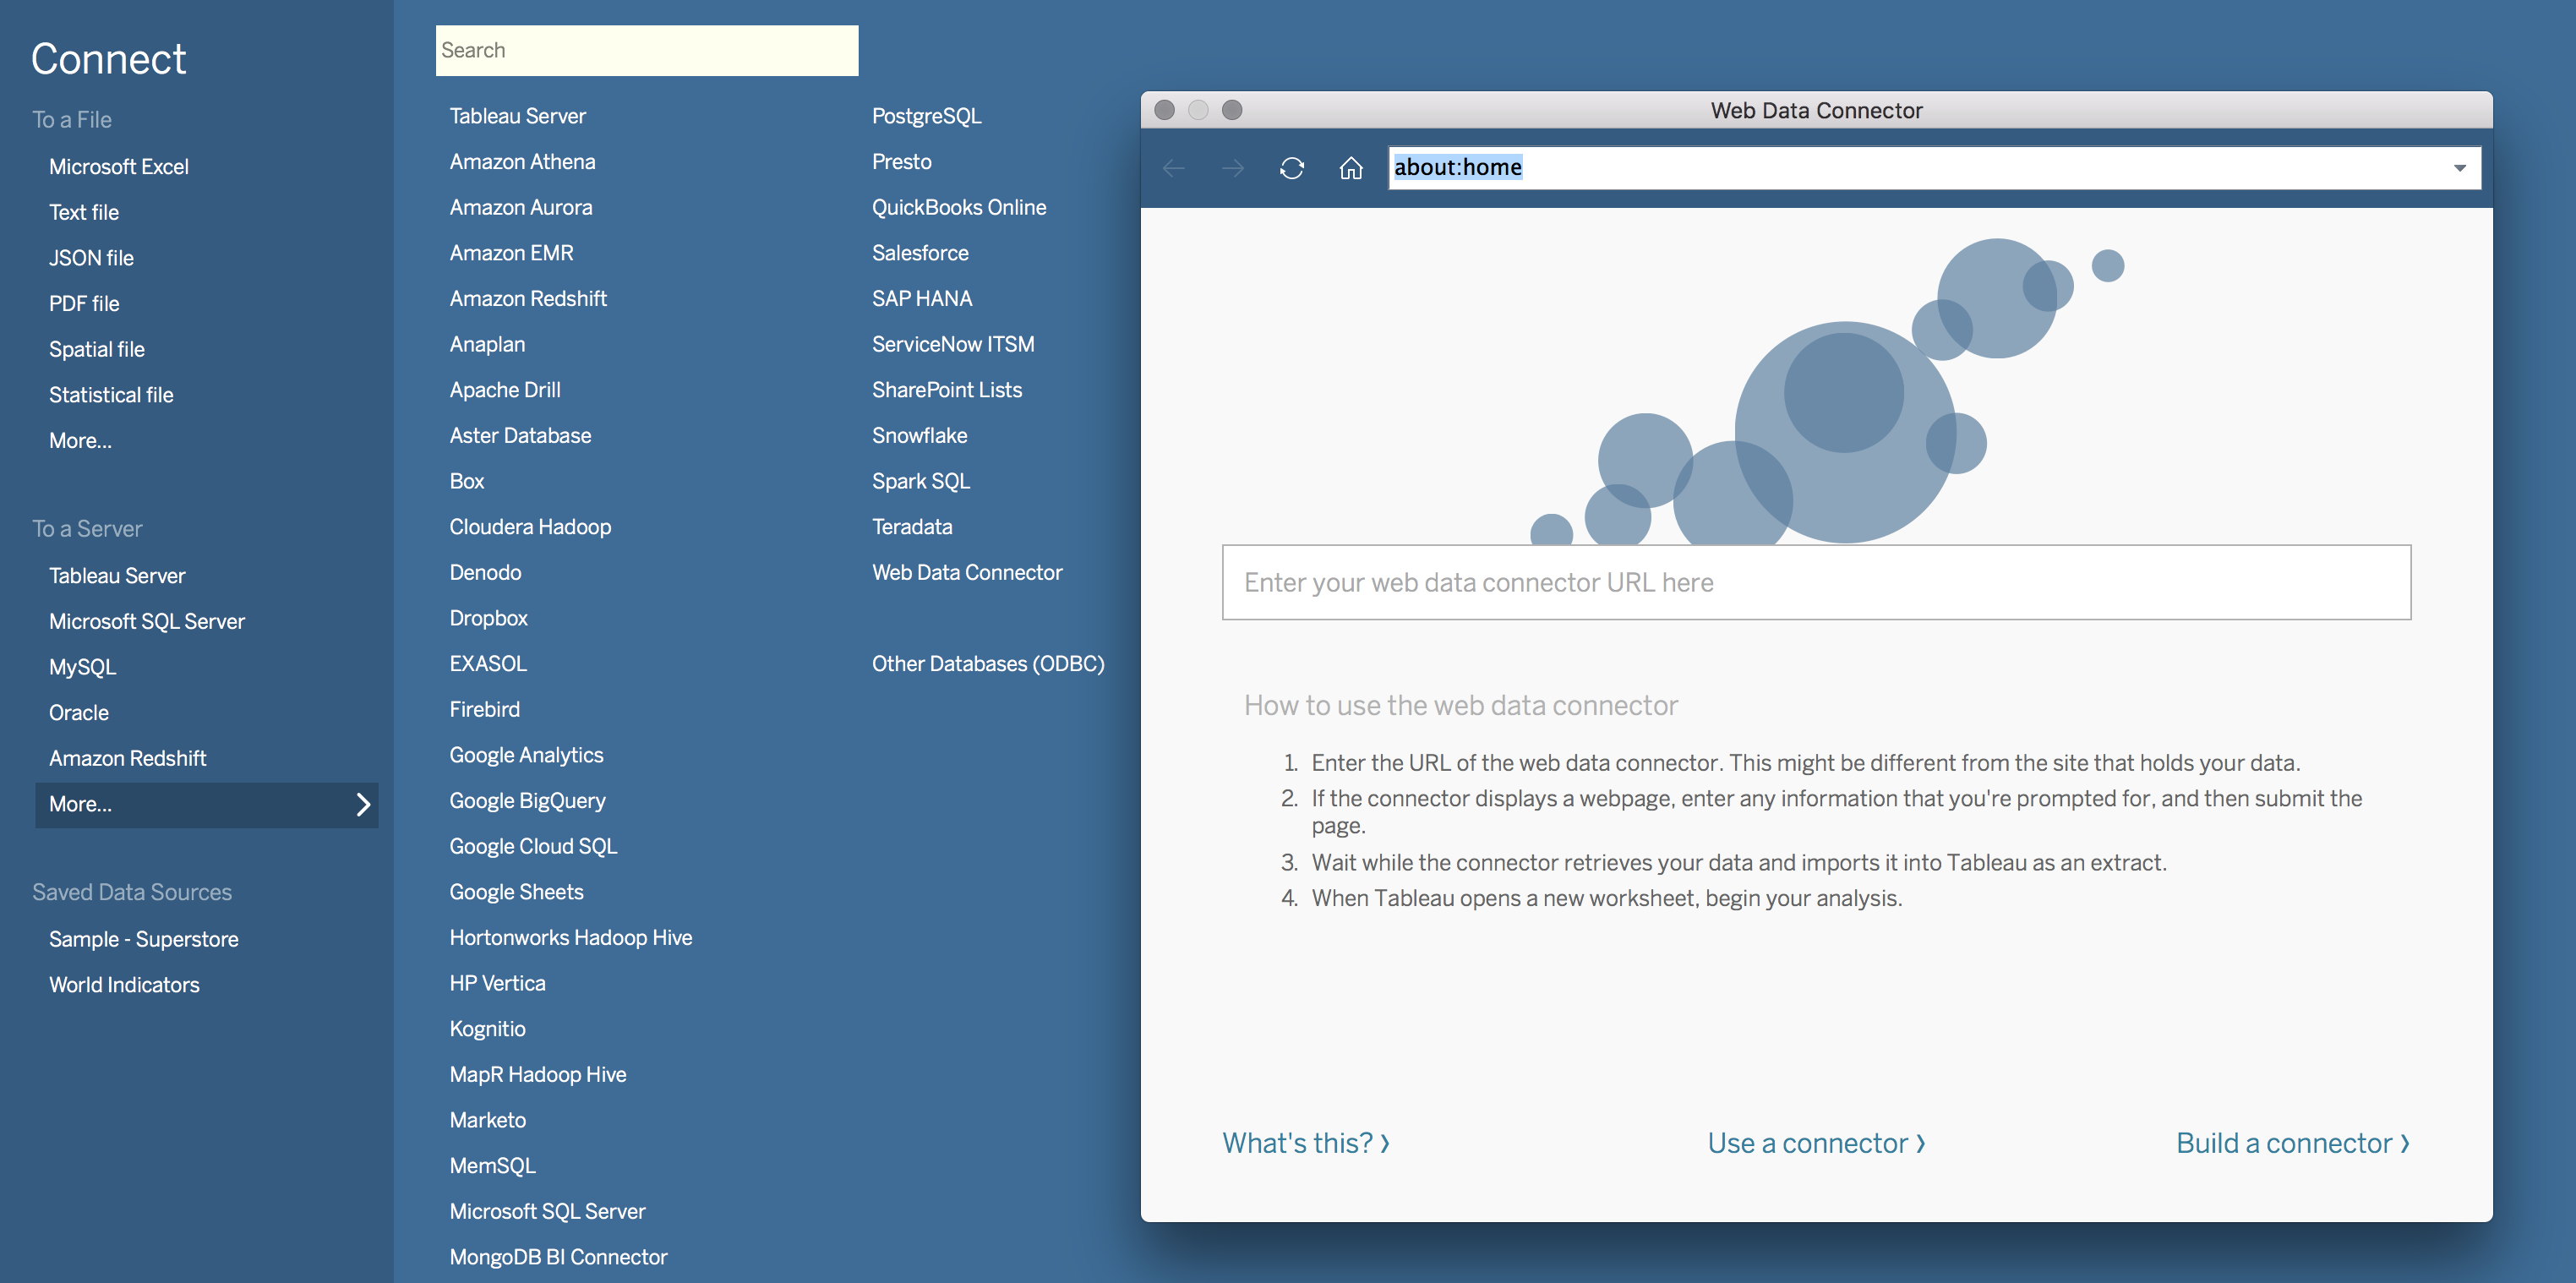Click the browser back arrow icon
2576x1283 pixels.
coord(1173,168)
